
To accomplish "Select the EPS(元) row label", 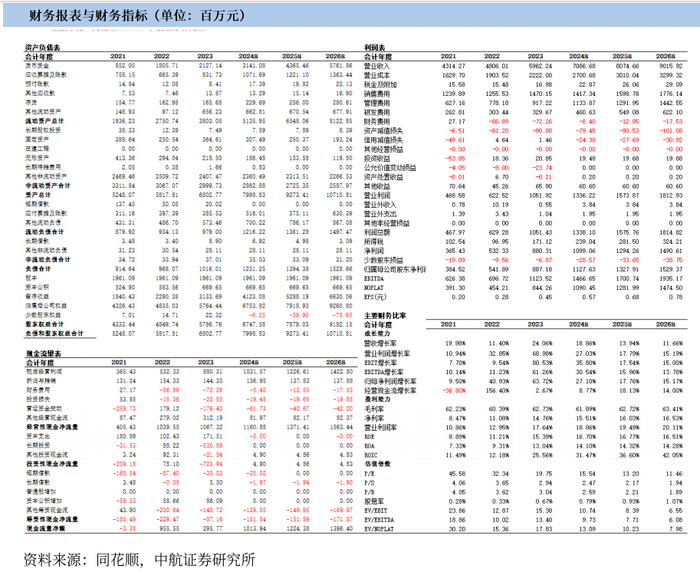I will (375, 297).
